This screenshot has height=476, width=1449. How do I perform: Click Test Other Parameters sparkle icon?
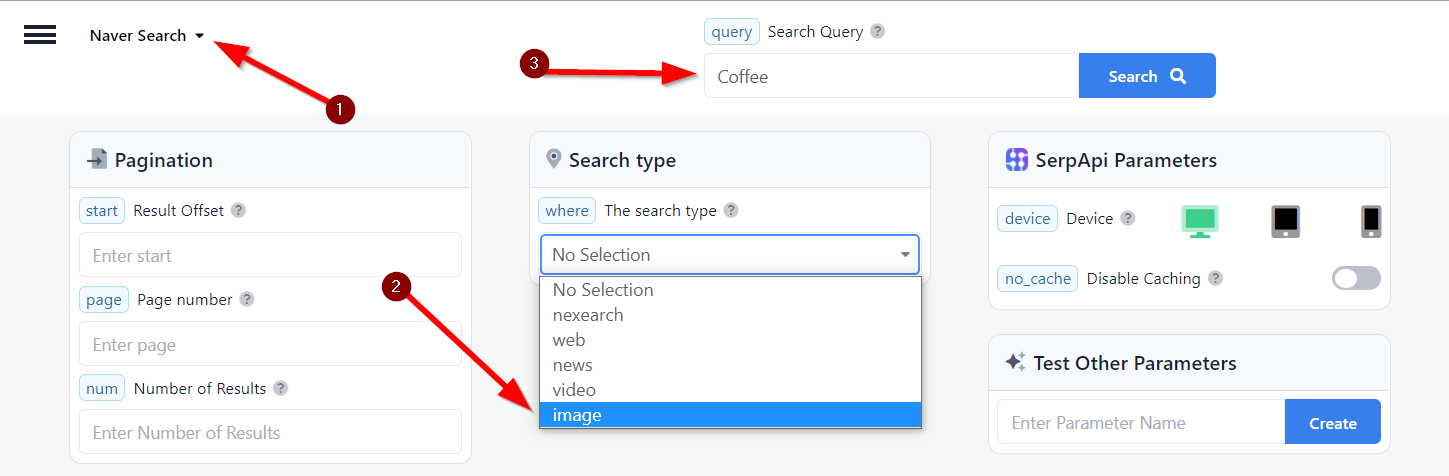1015,362
